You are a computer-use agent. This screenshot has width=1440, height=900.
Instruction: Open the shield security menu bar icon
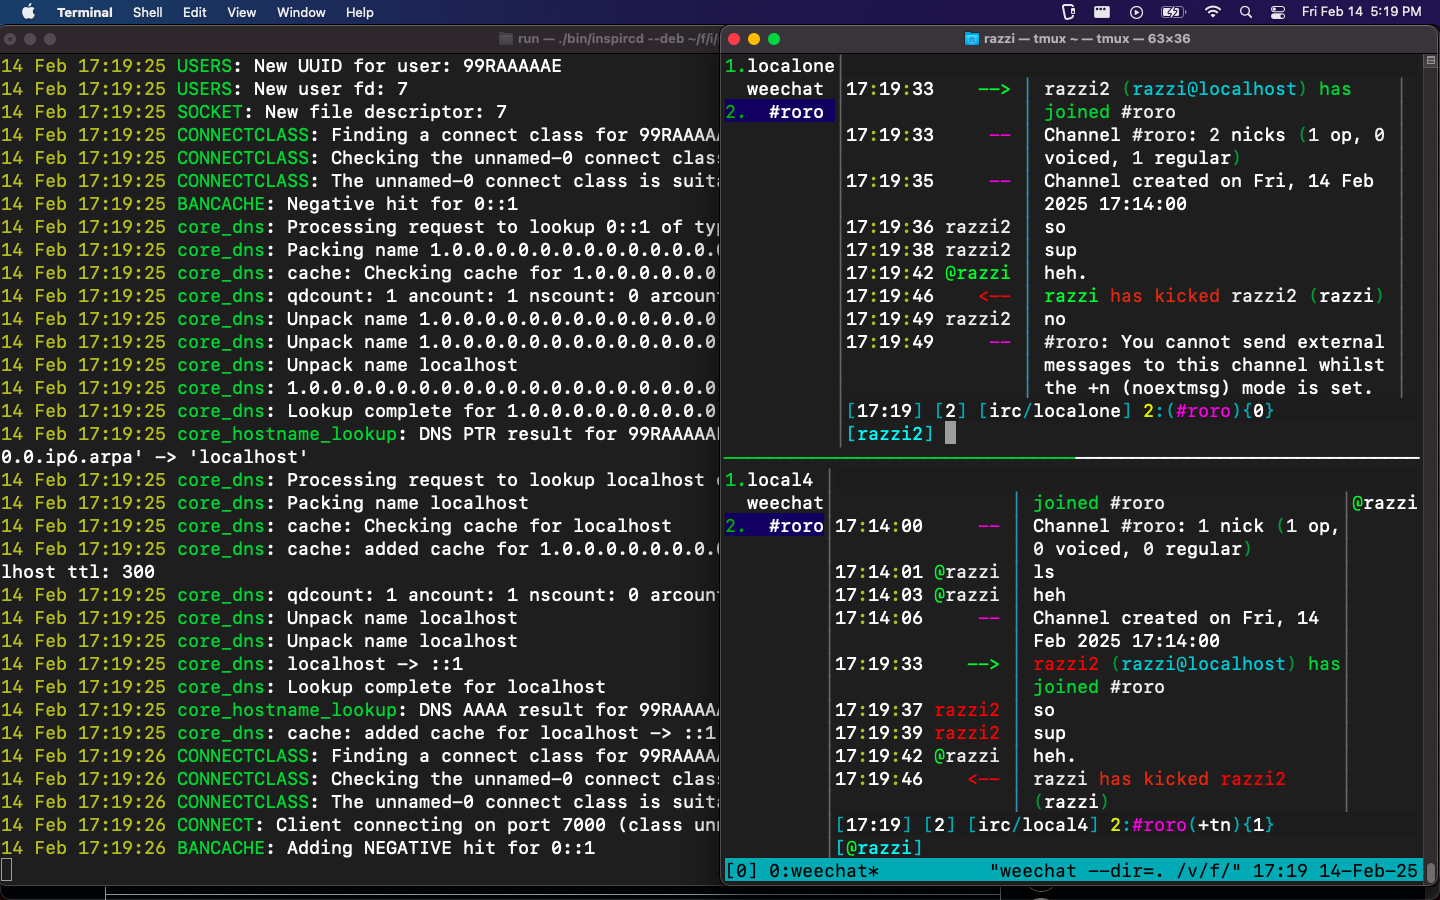[1068, 12]
